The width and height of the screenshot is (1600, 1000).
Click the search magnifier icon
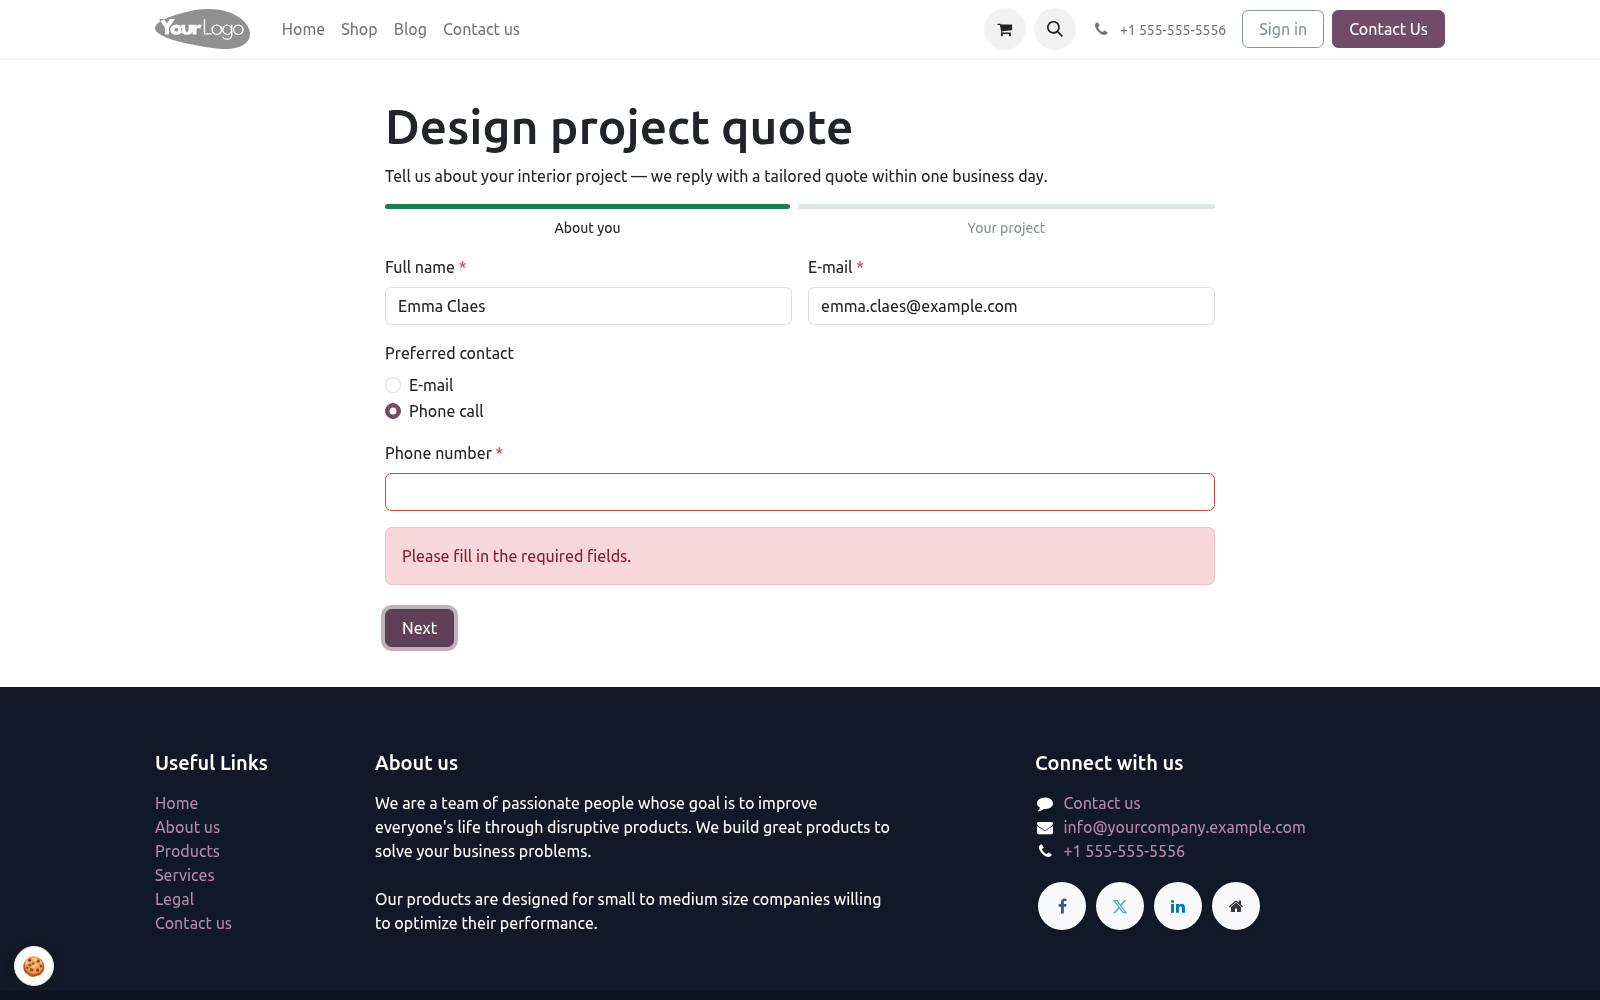1055,29
